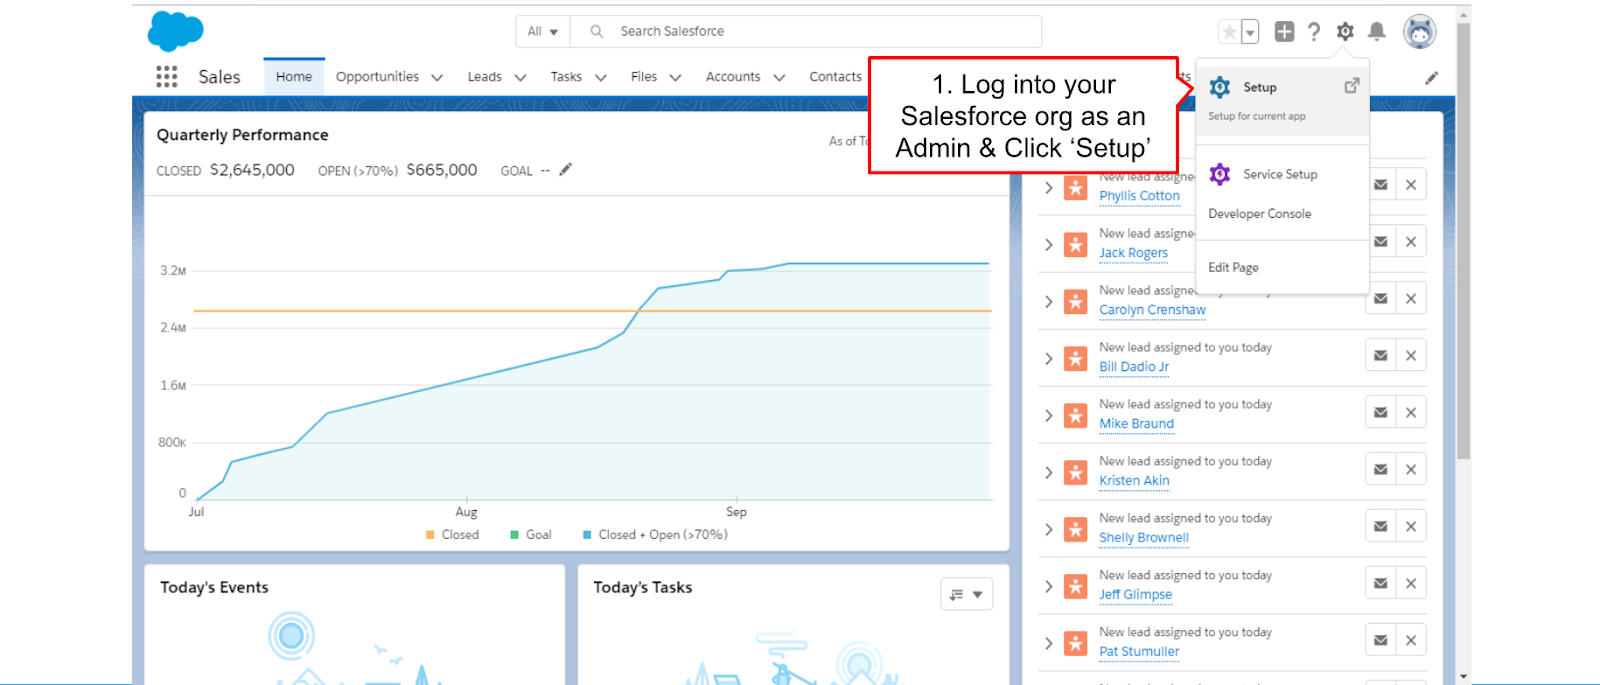The height and width of the screenshot is (685, 1600).
Task: Click the Setup menu entry
Action: pyautogui.click(x=1282, y=100)
